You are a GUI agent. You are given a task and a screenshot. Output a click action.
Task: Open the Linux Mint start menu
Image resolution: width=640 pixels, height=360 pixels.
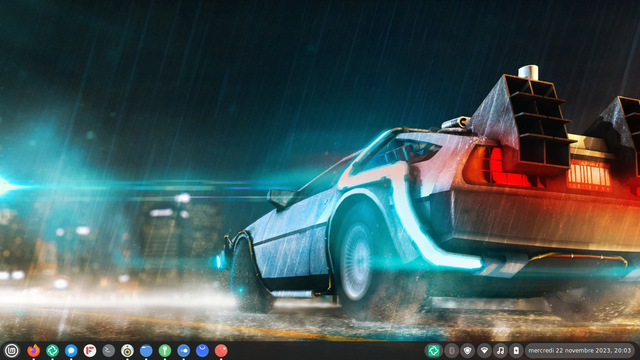[11, 350]
